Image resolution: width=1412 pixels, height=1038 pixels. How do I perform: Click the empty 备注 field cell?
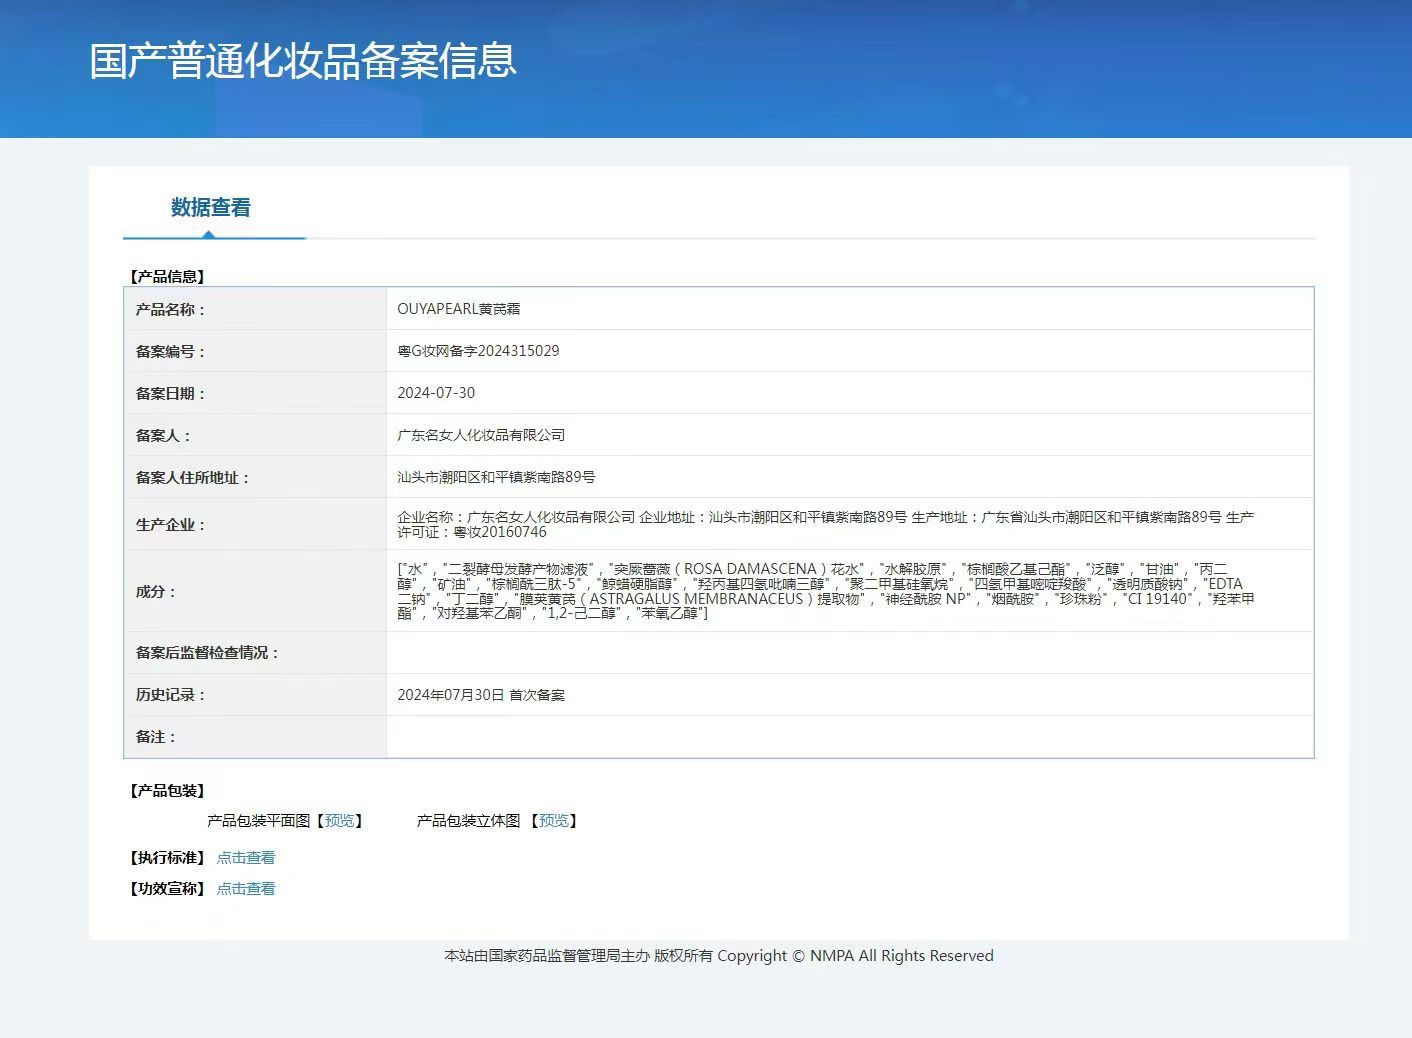(x=849, y=737)
